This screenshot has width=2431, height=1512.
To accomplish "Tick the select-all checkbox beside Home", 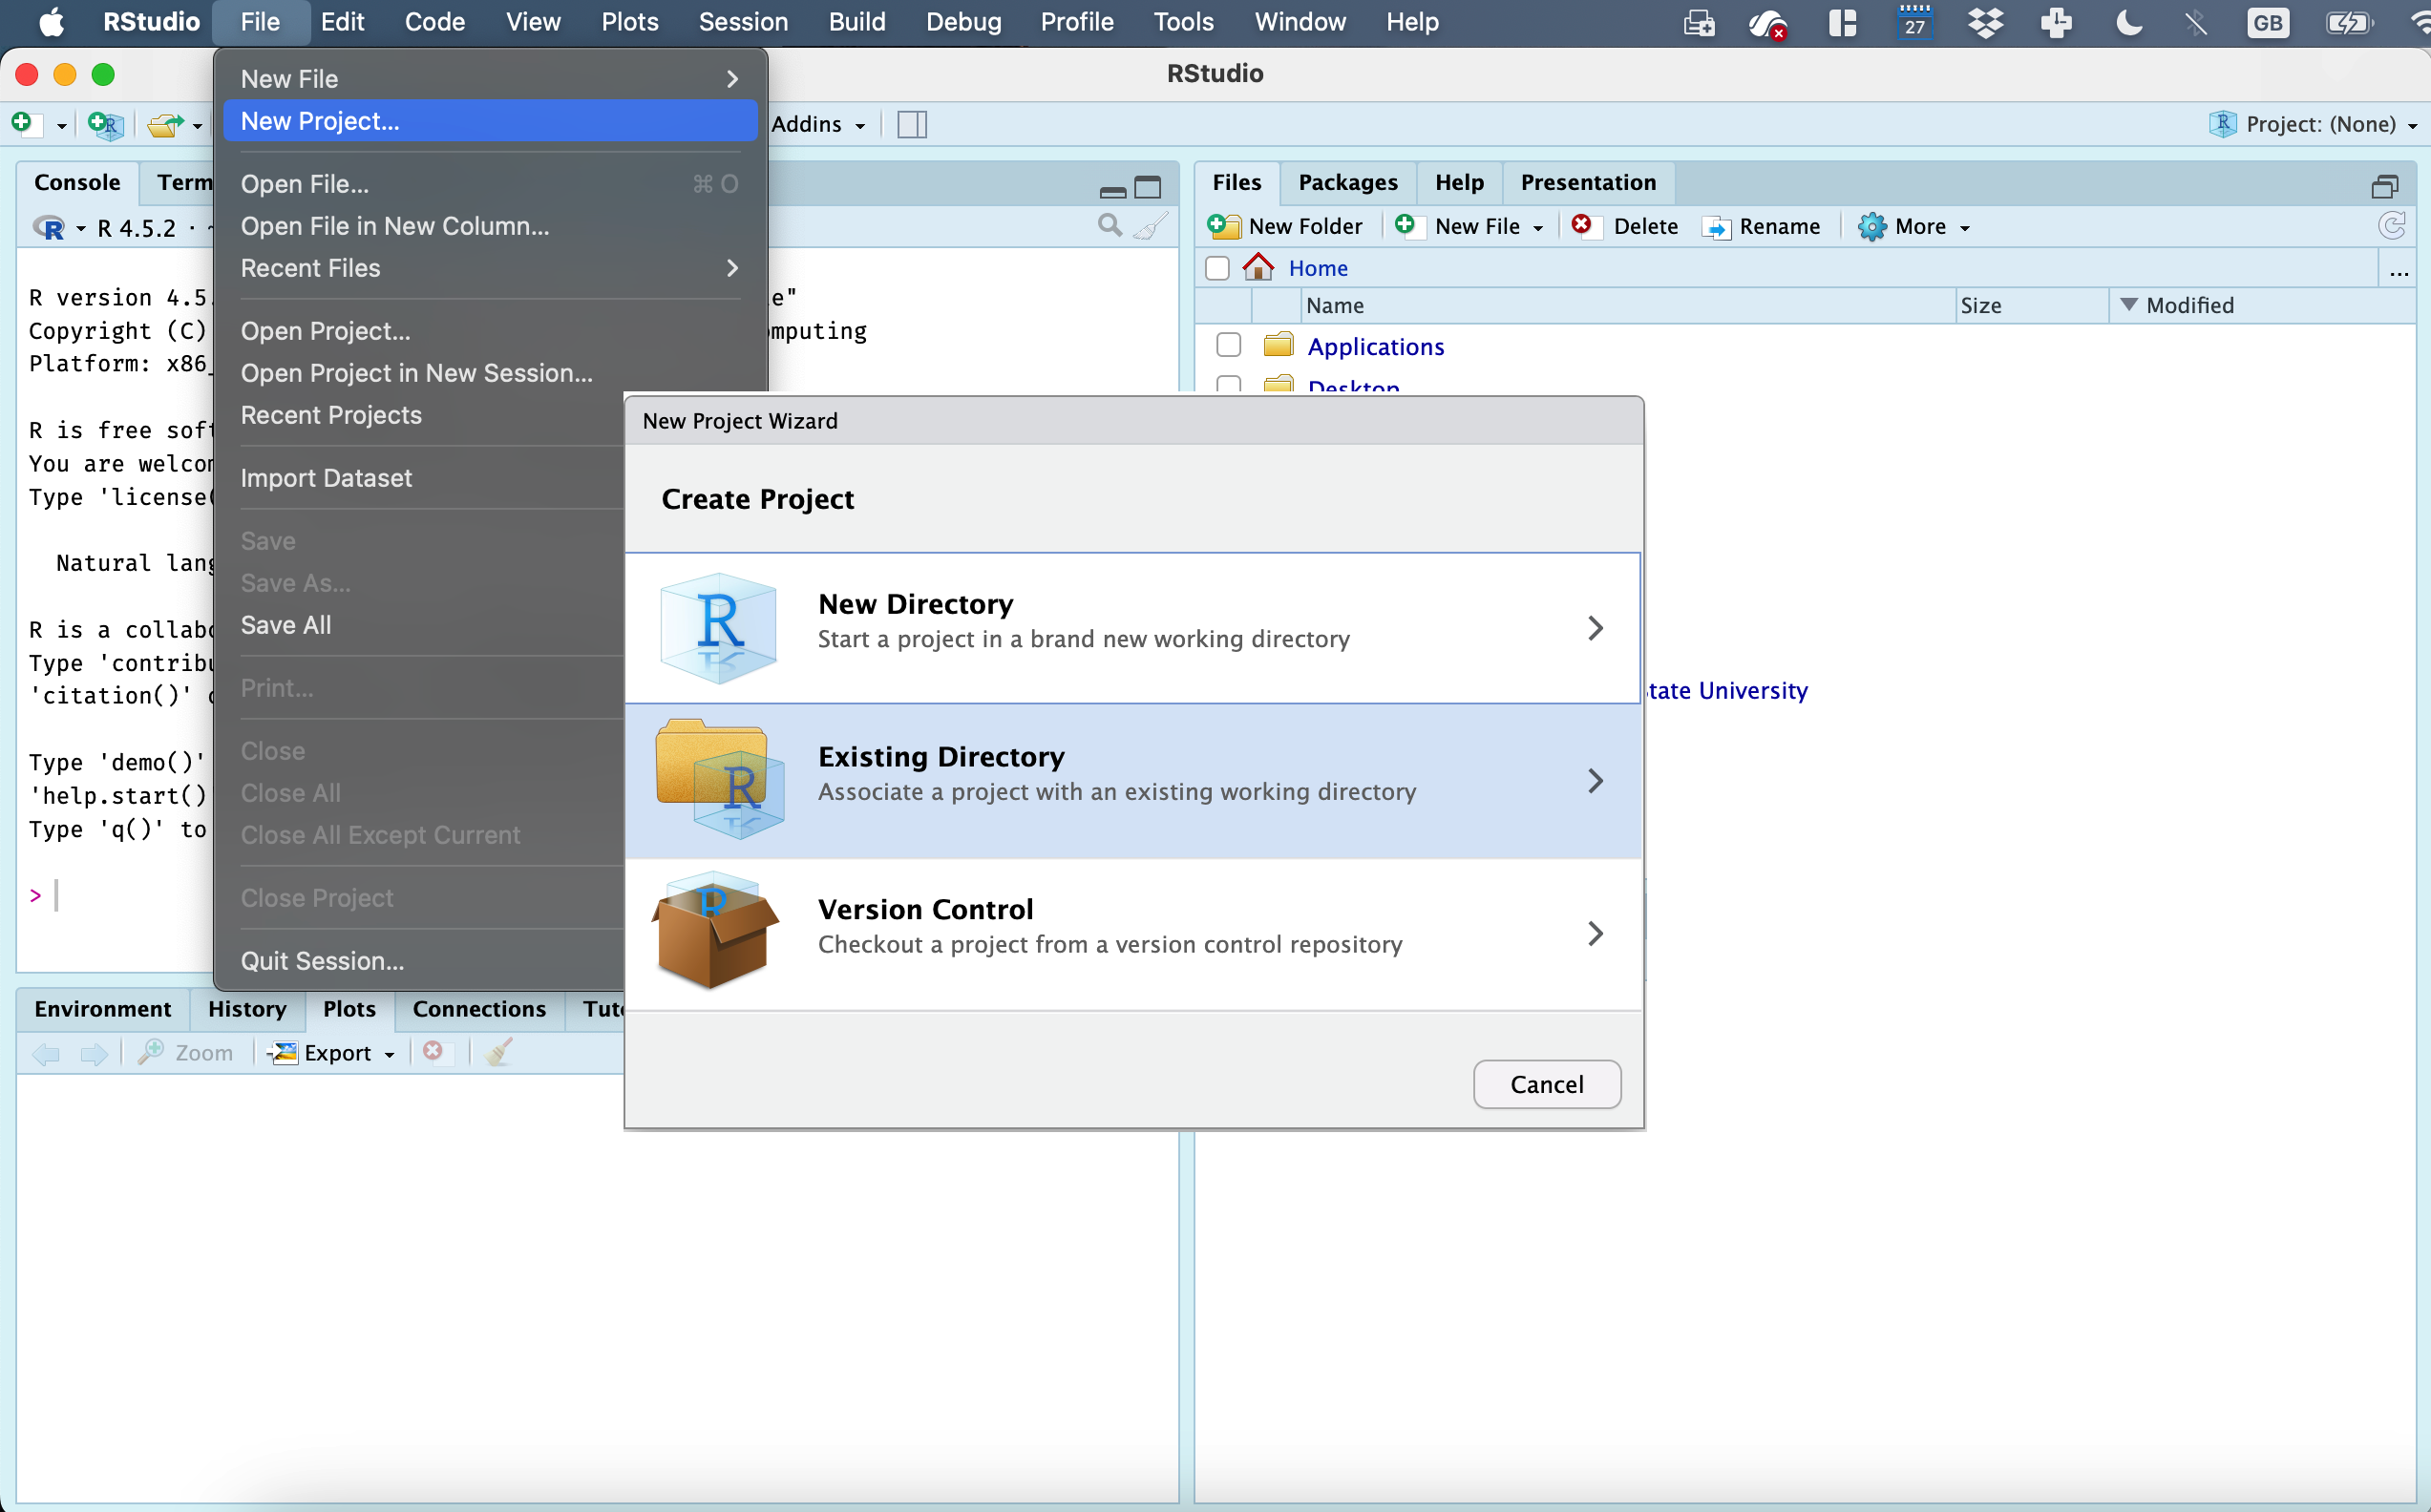I will tap(1217, 268).
